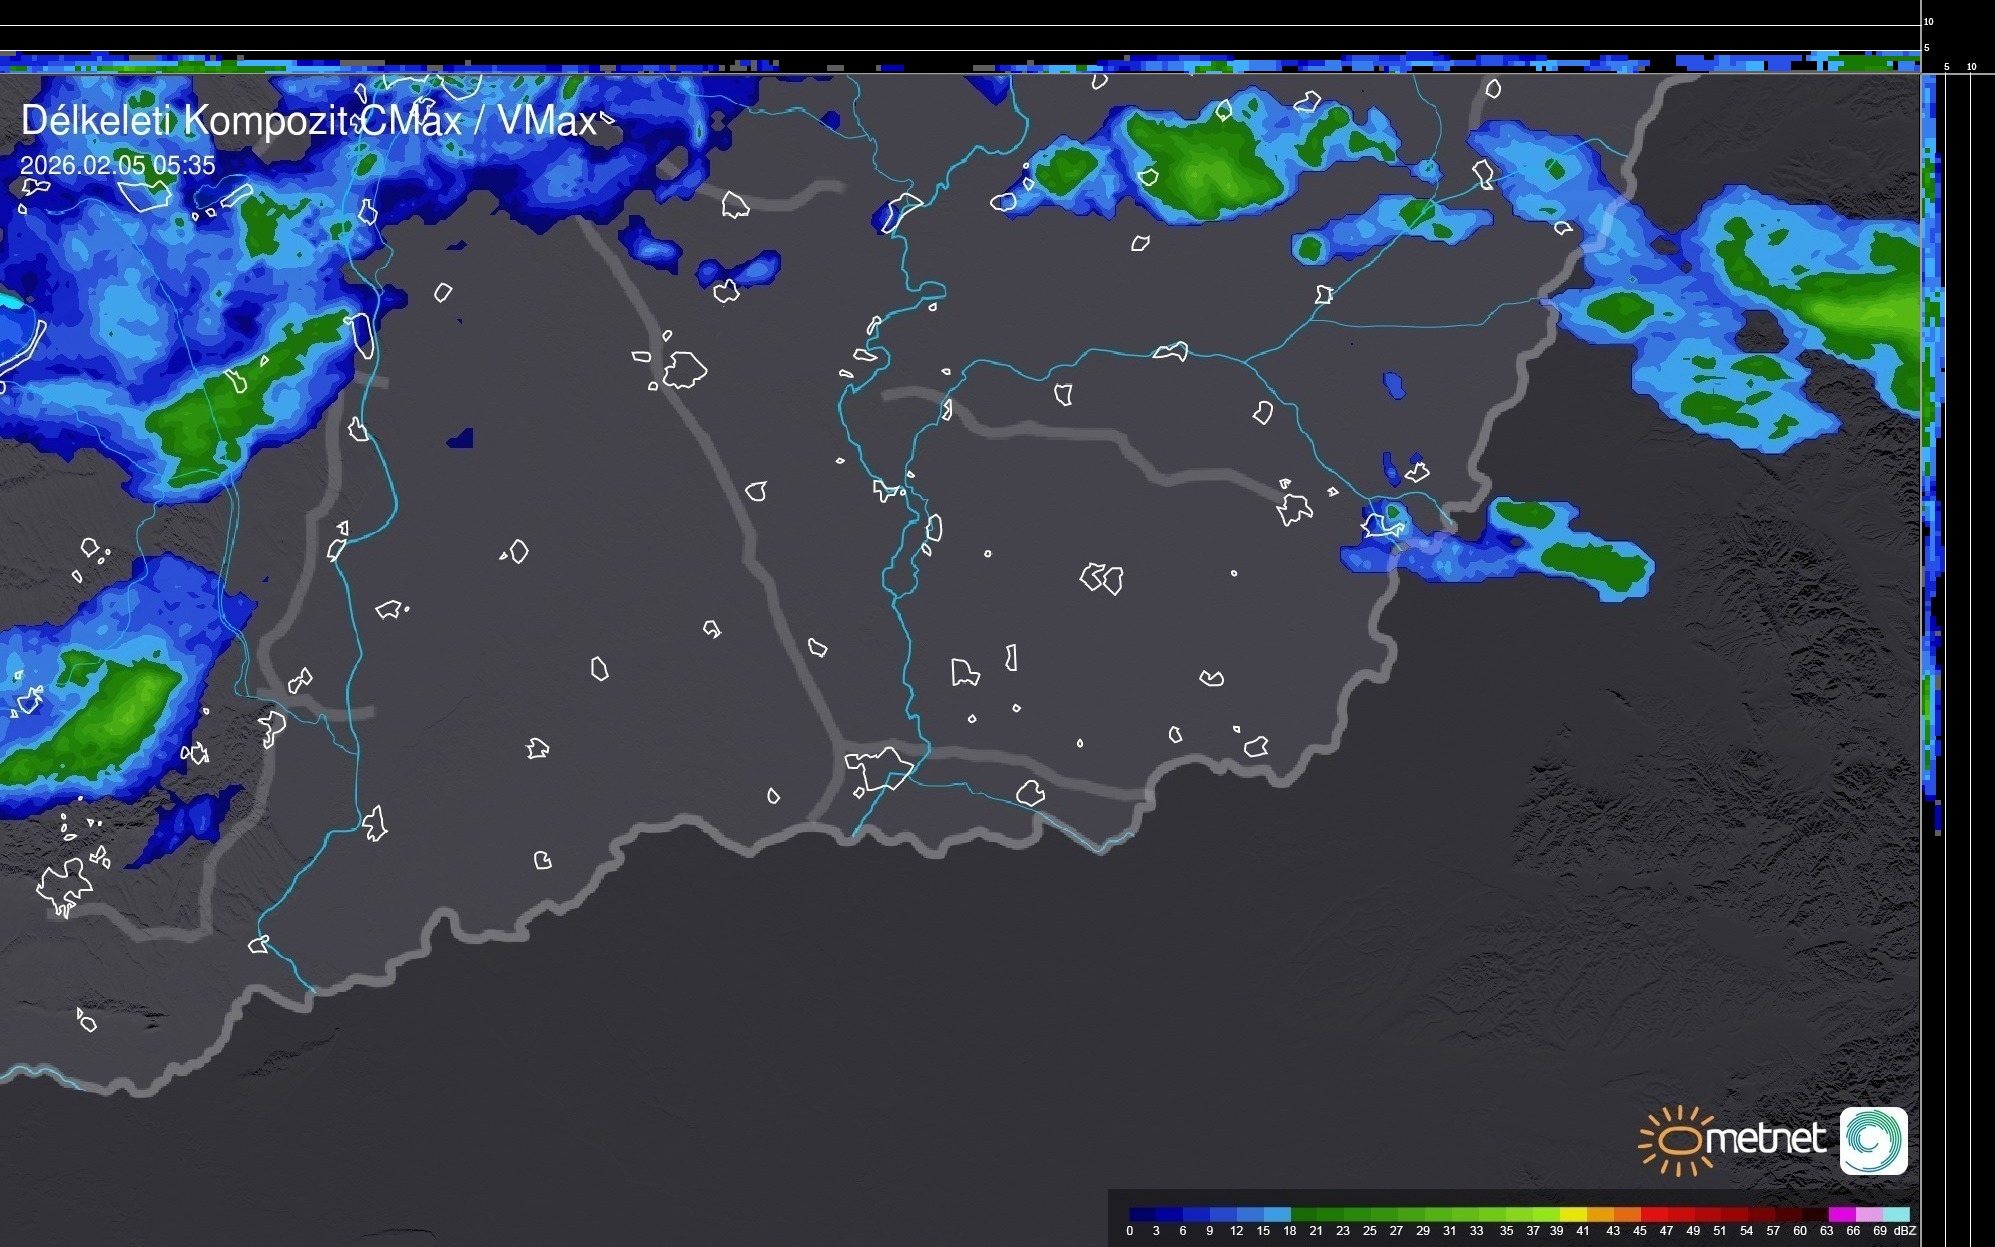
Task: Click the 2026.02.05 05:35 timestamp
Action: pos(117,165)
